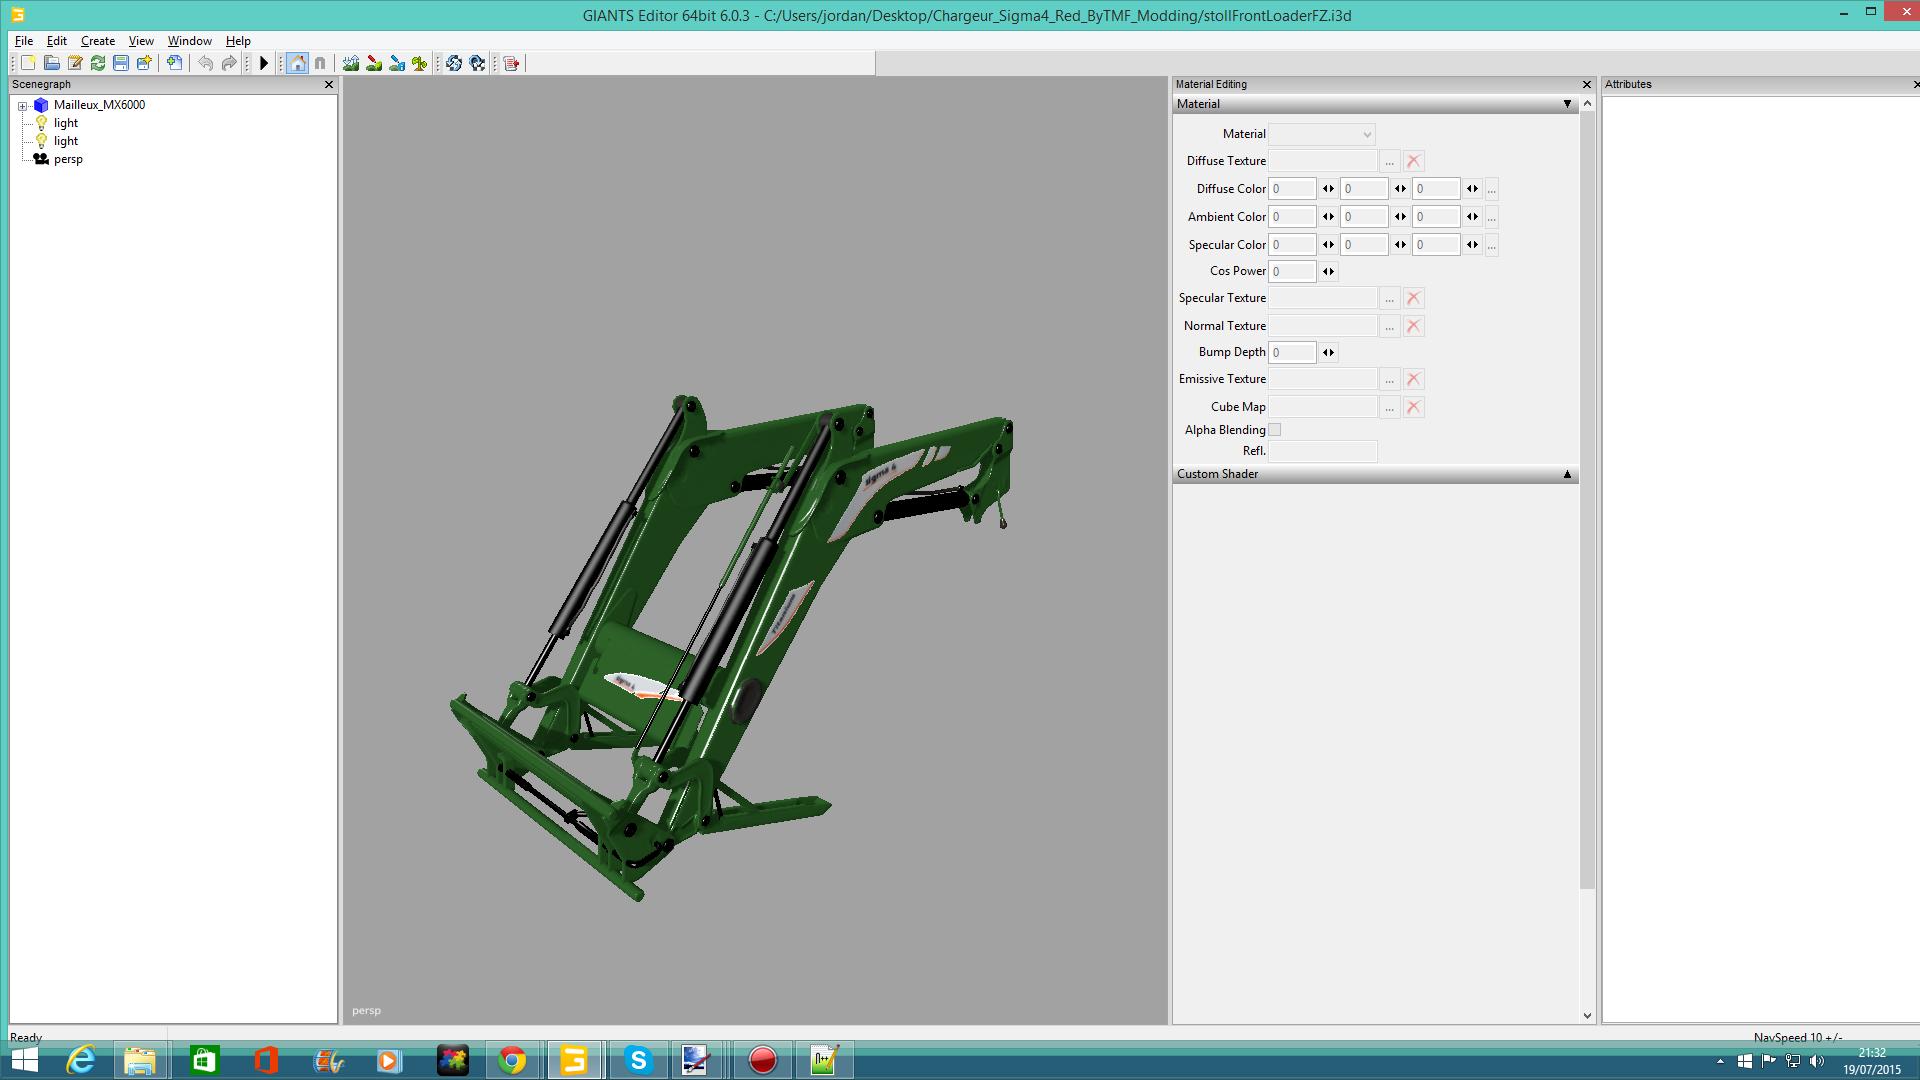Screen dimensions: 1920x1080
Task: Select the terrain sculpt mode icon
Action: point(351,63)
